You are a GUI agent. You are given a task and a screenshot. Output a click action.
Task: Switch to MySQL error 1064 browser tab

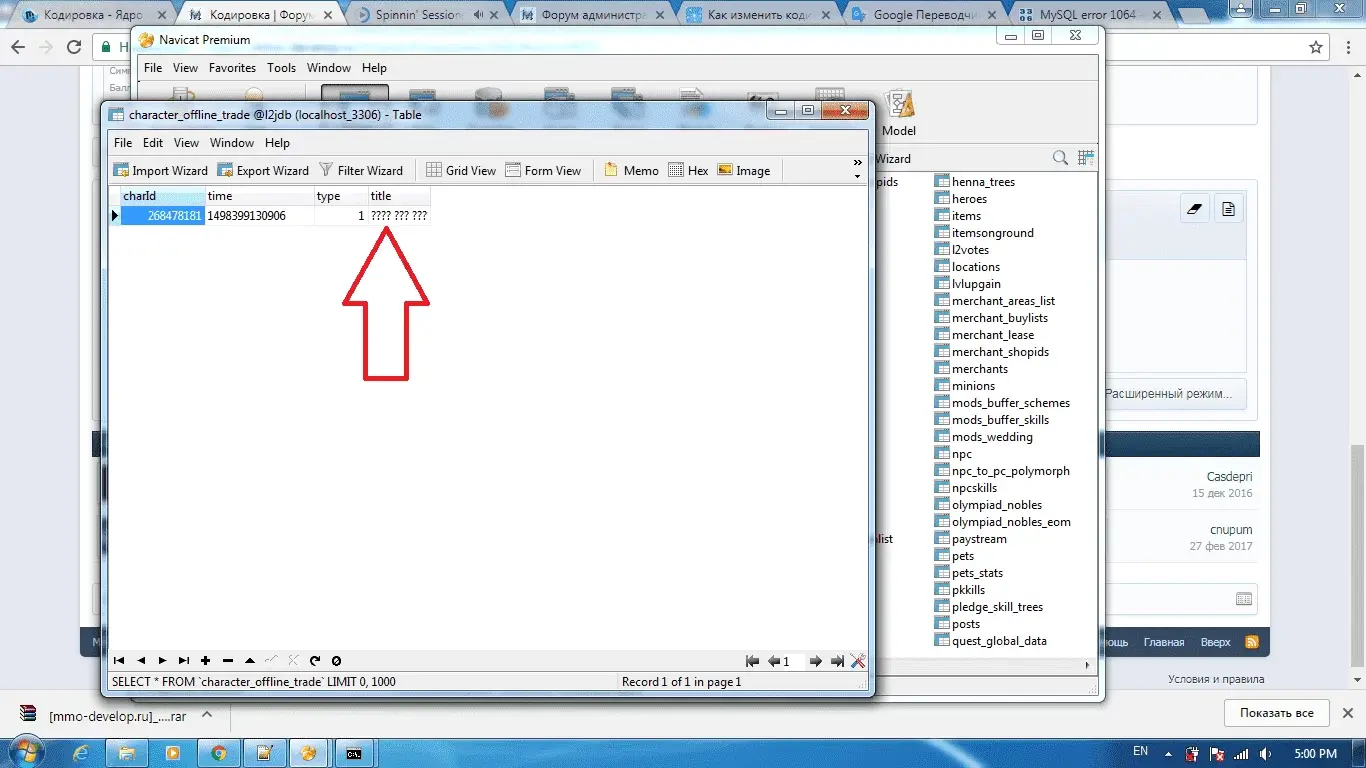click(1087, 15)
